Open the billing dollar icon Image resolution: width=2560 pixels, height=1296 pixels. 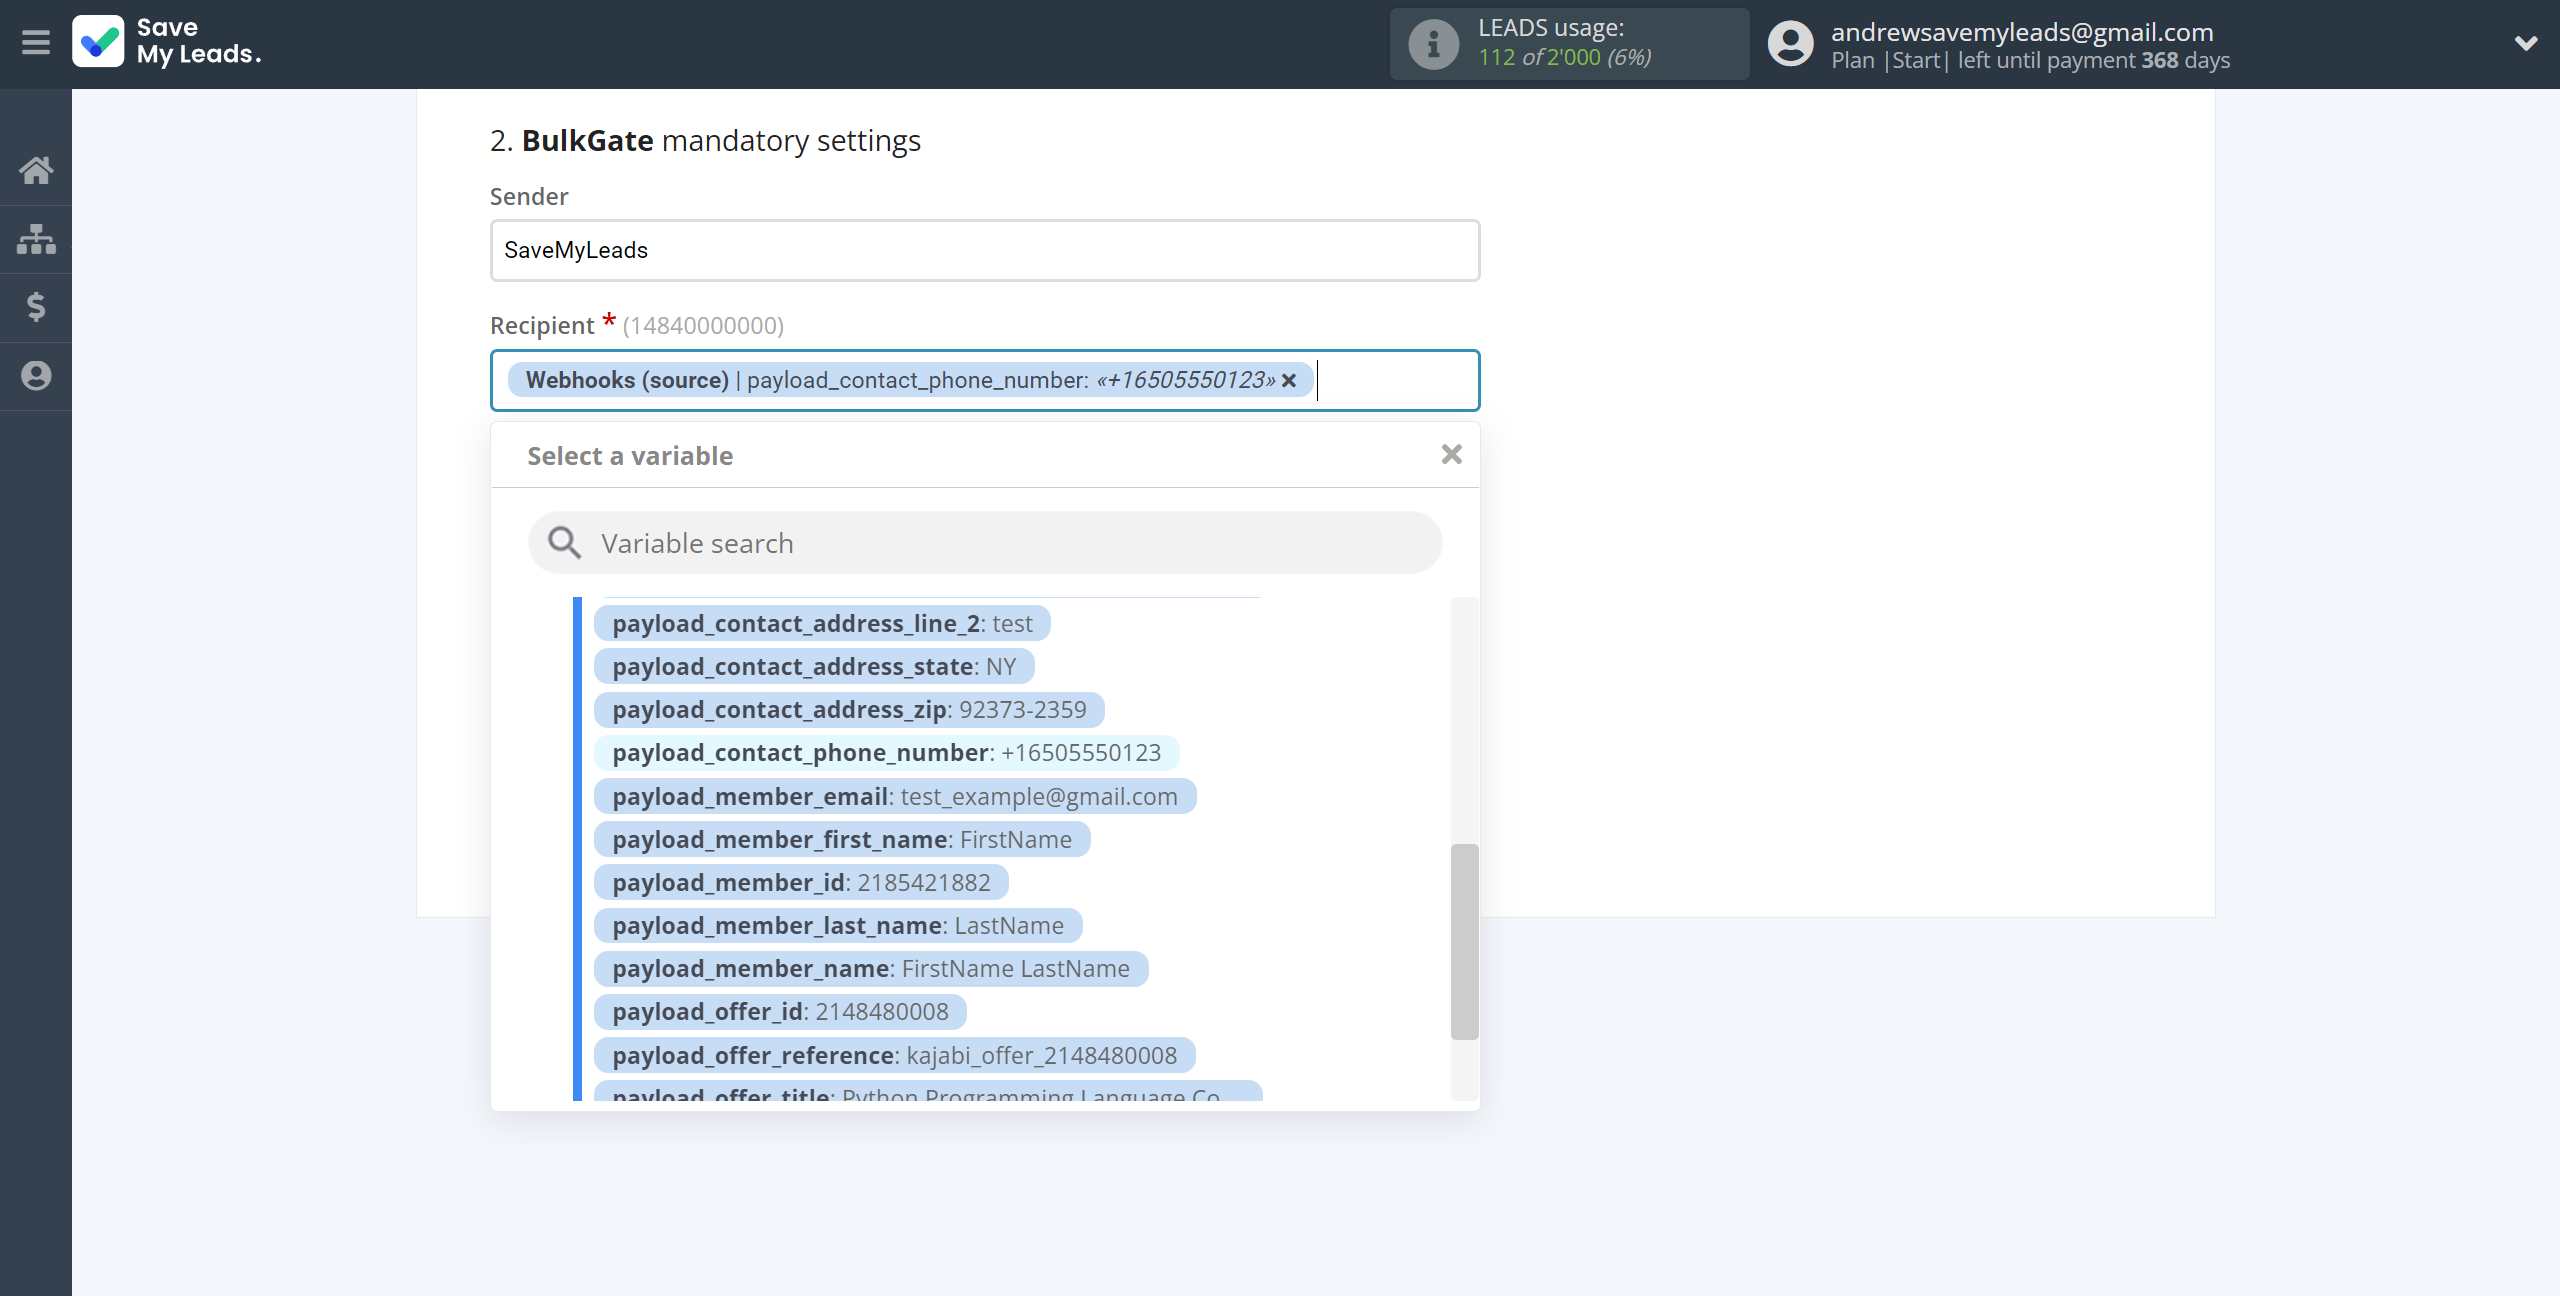(x=36, y=307)
